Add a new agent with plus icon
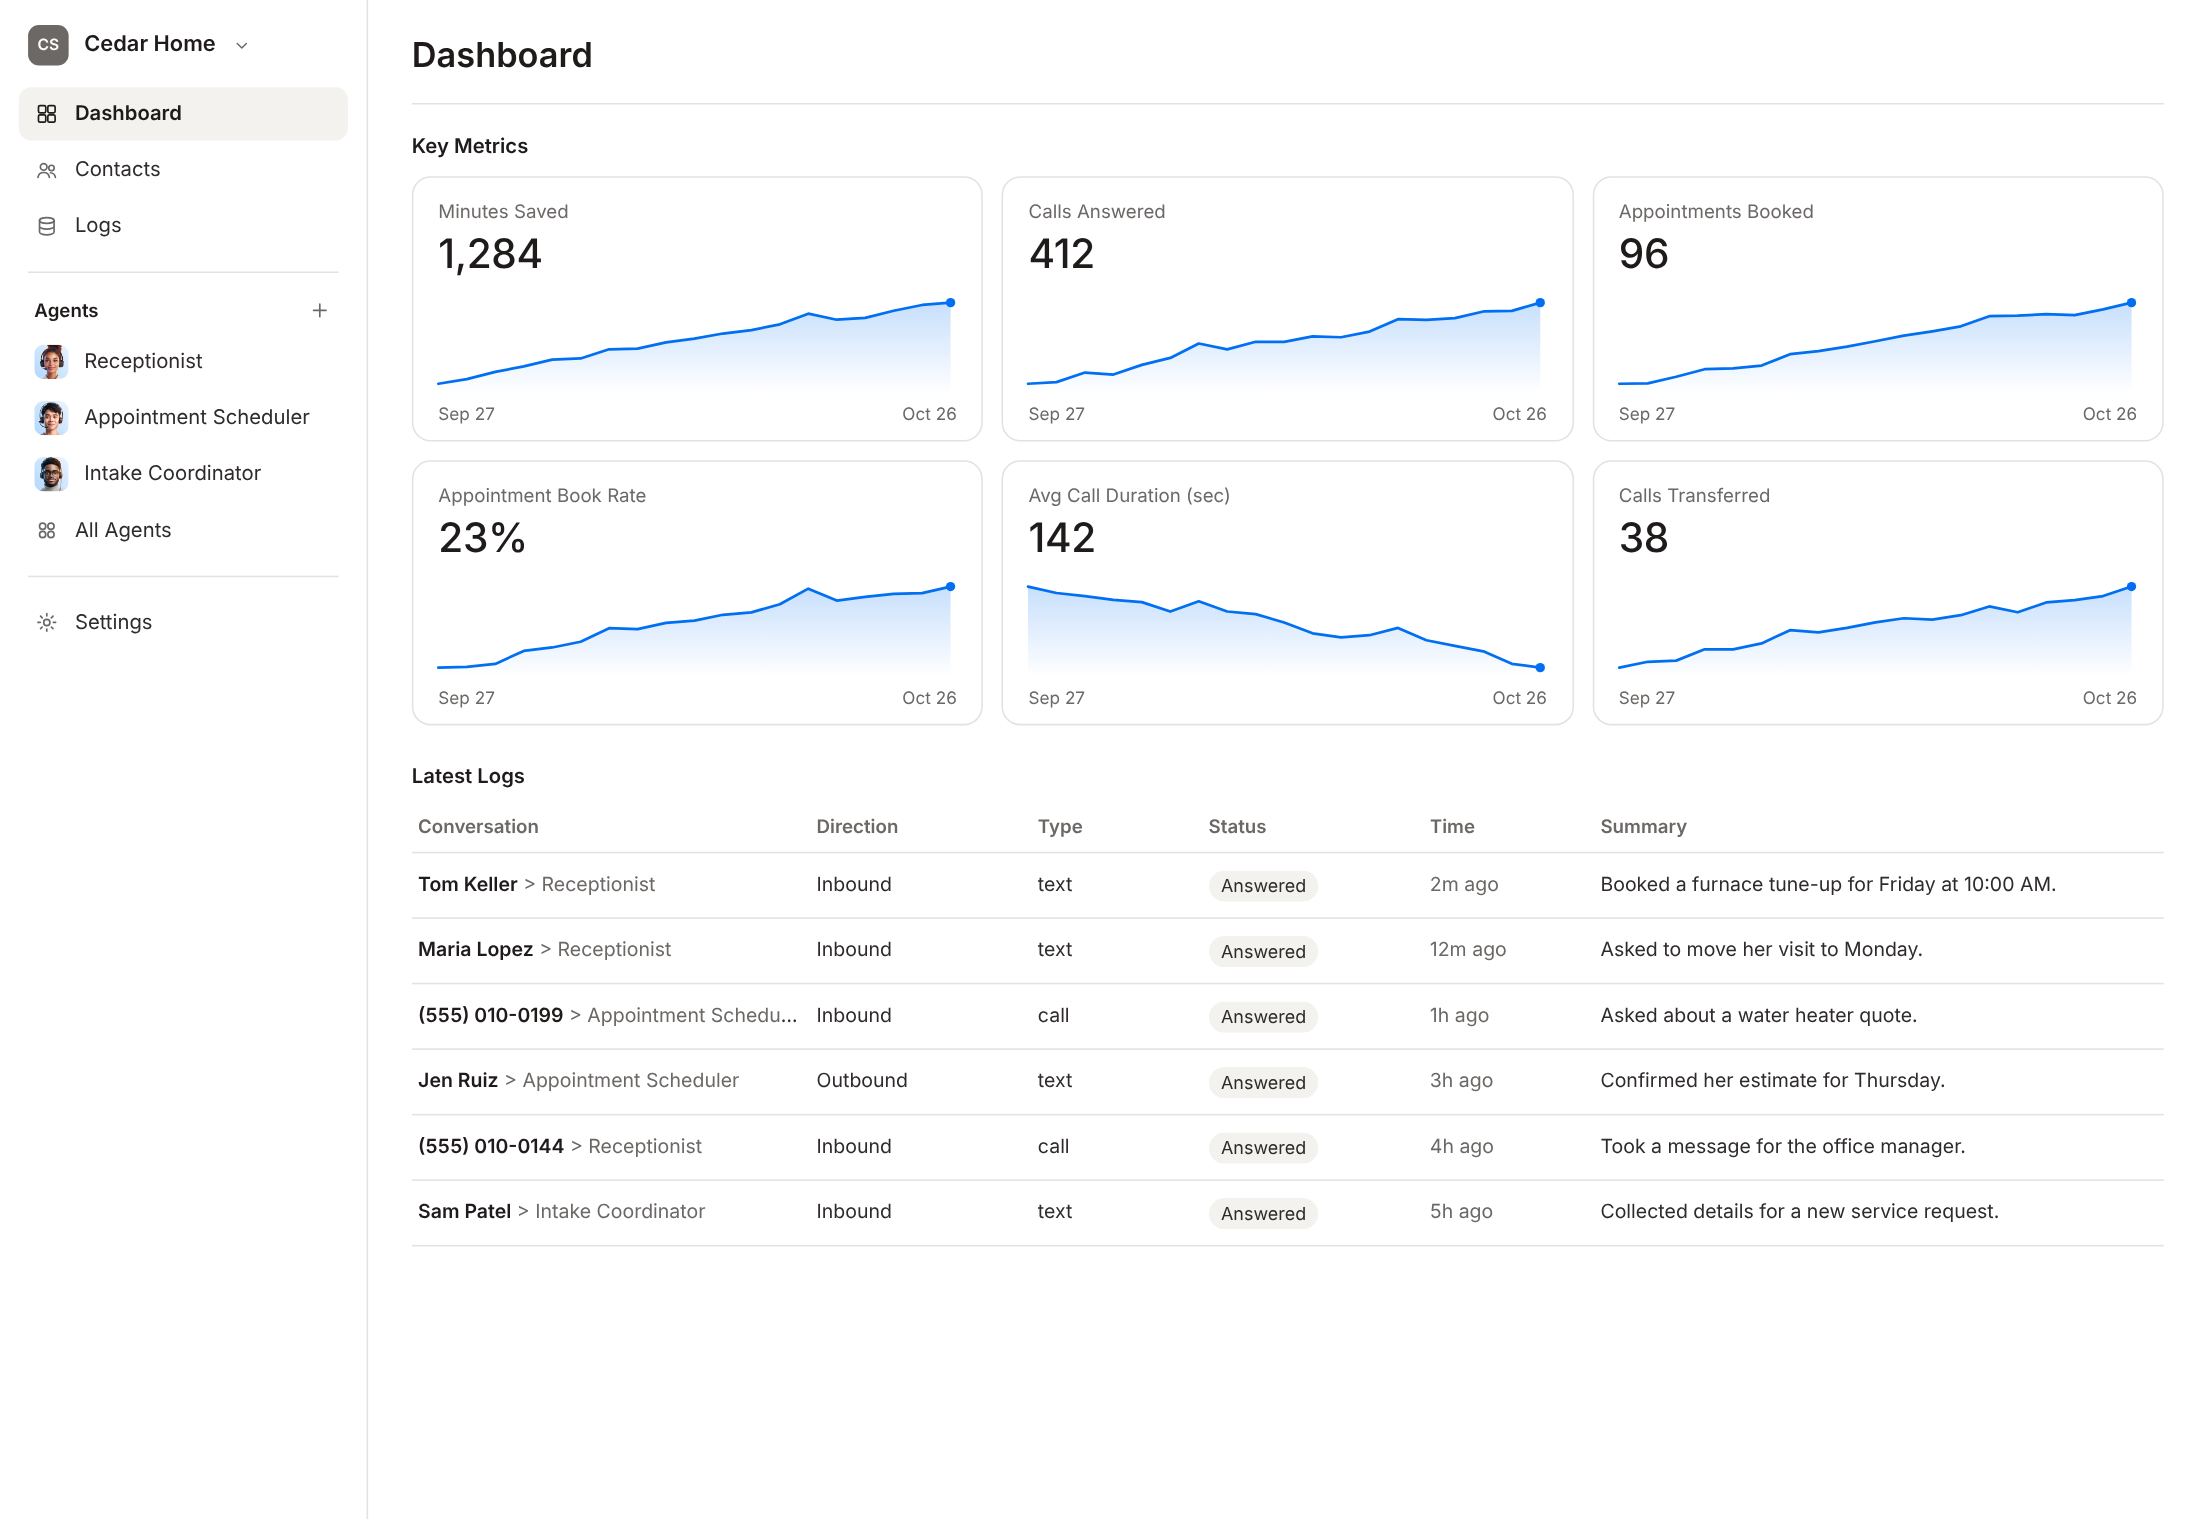 tap(320, 311)
